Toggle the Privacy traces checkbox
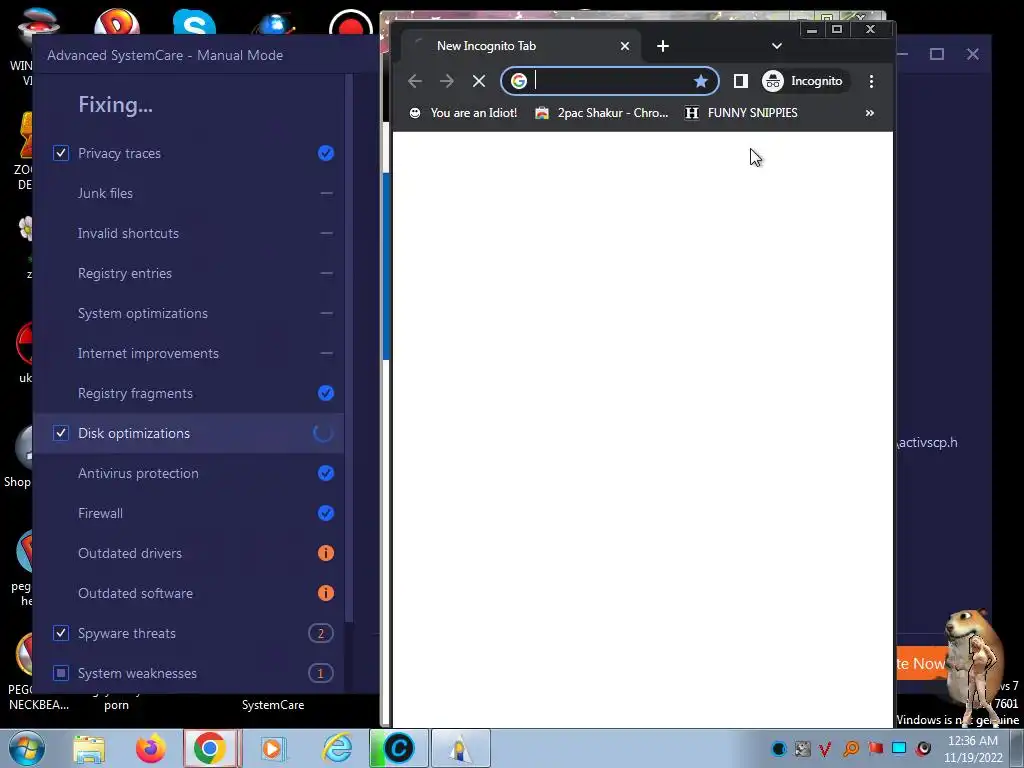 (61, 153)
